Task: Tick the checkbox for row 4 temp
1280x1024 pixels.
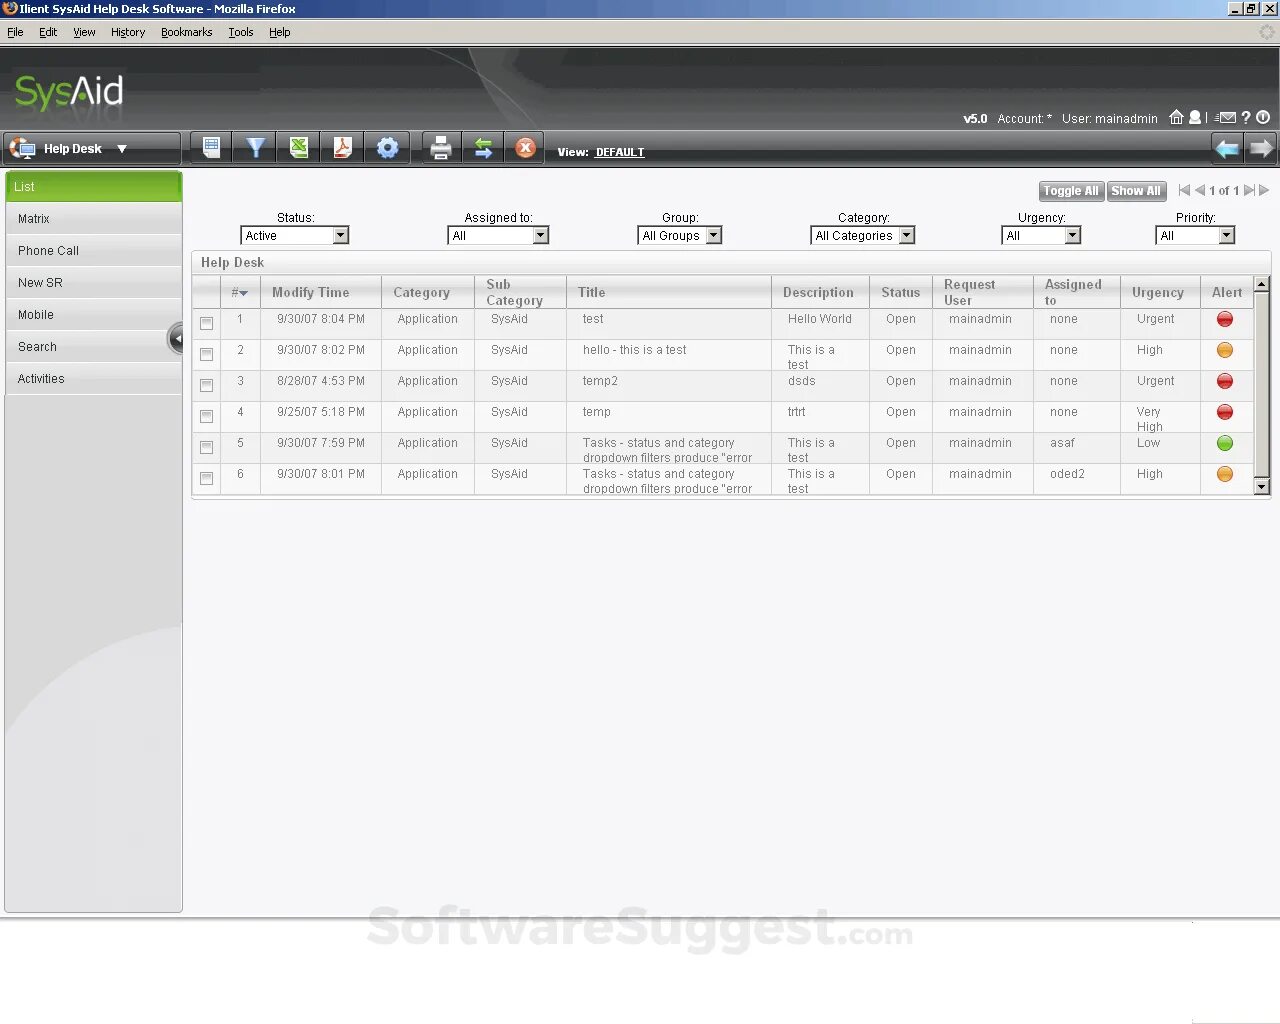Action: [207, 416]
